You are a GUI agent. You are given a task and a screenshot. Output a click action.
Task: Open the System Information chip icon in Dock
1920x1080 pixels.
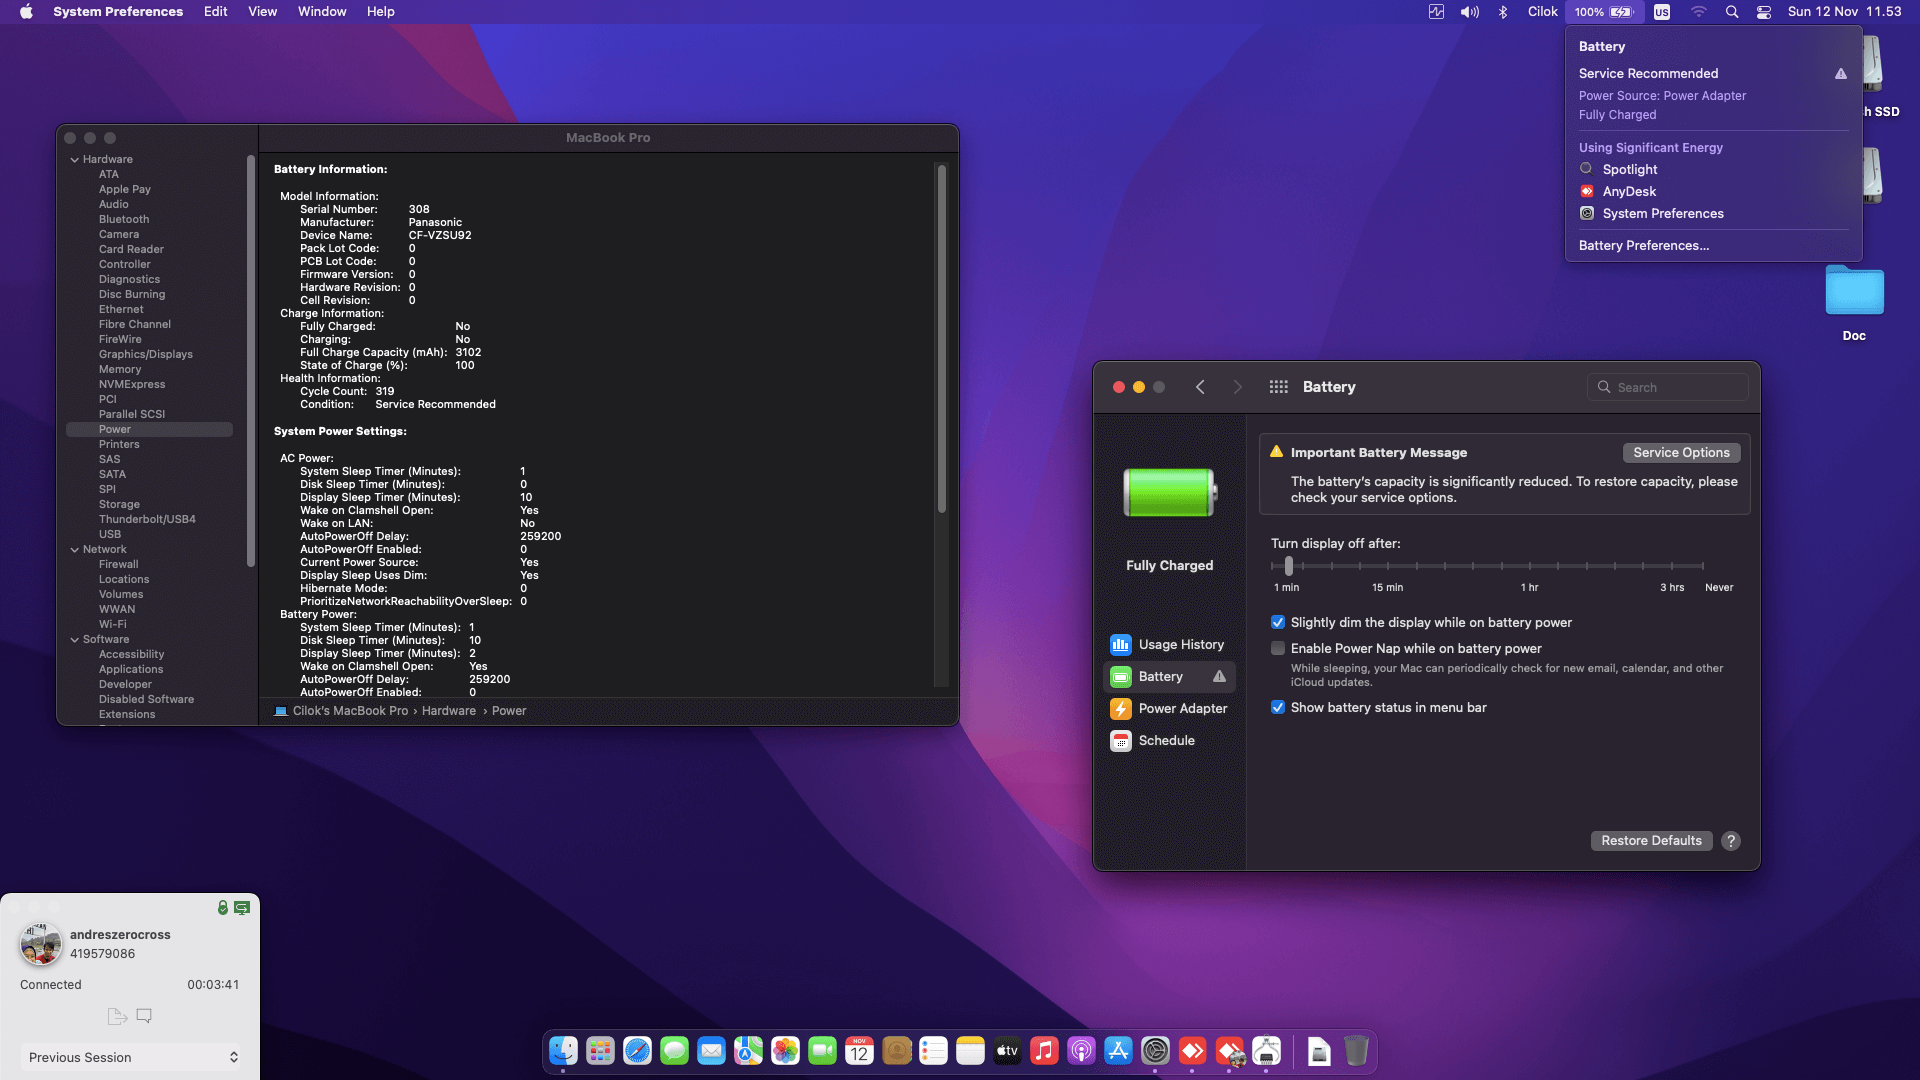(1266, 1051)
